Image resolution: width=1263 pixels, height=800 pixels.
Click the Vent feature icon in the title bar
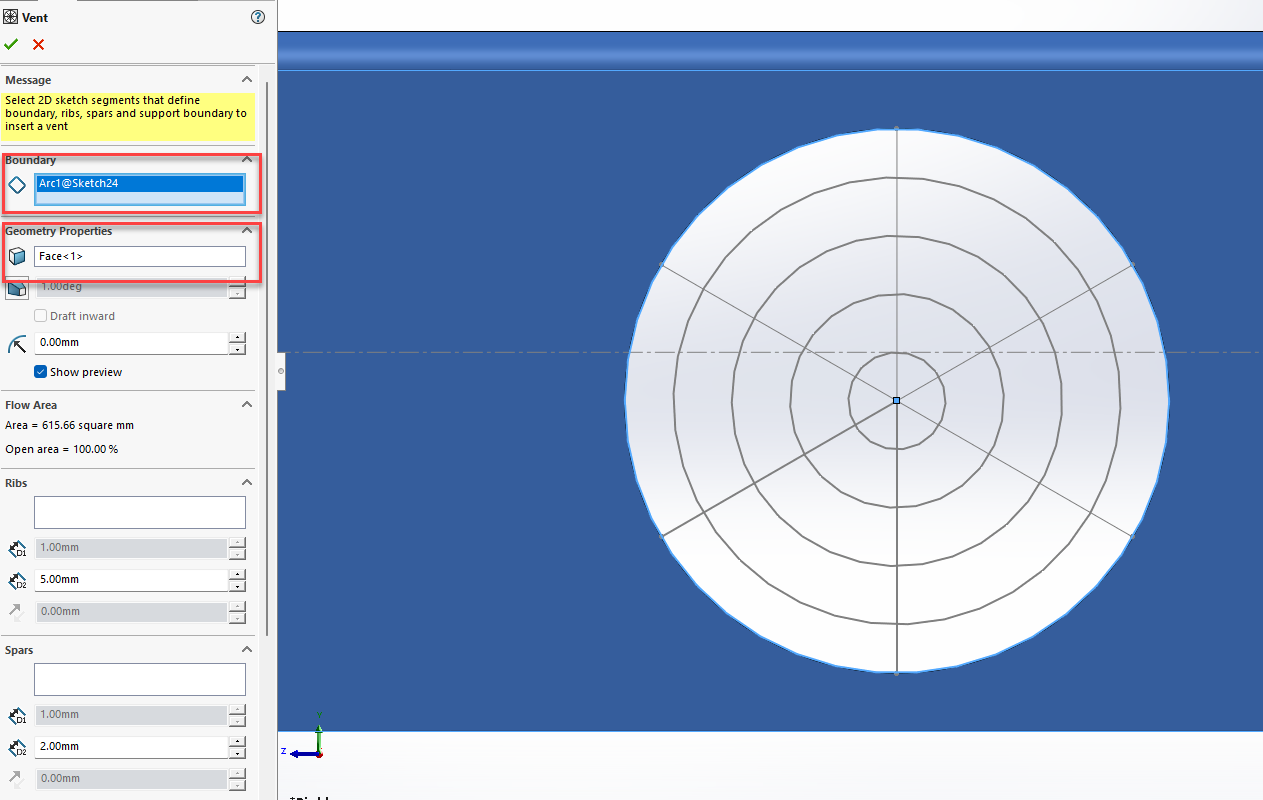pyautogui.click(x=11, y=16)
